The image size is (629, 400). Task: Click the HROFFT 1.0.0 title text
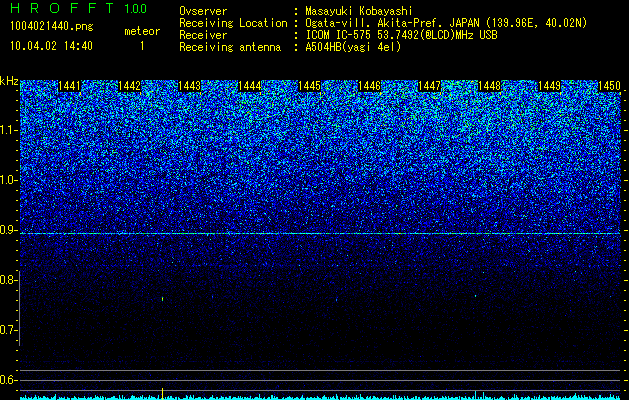[x=78, y=8]
